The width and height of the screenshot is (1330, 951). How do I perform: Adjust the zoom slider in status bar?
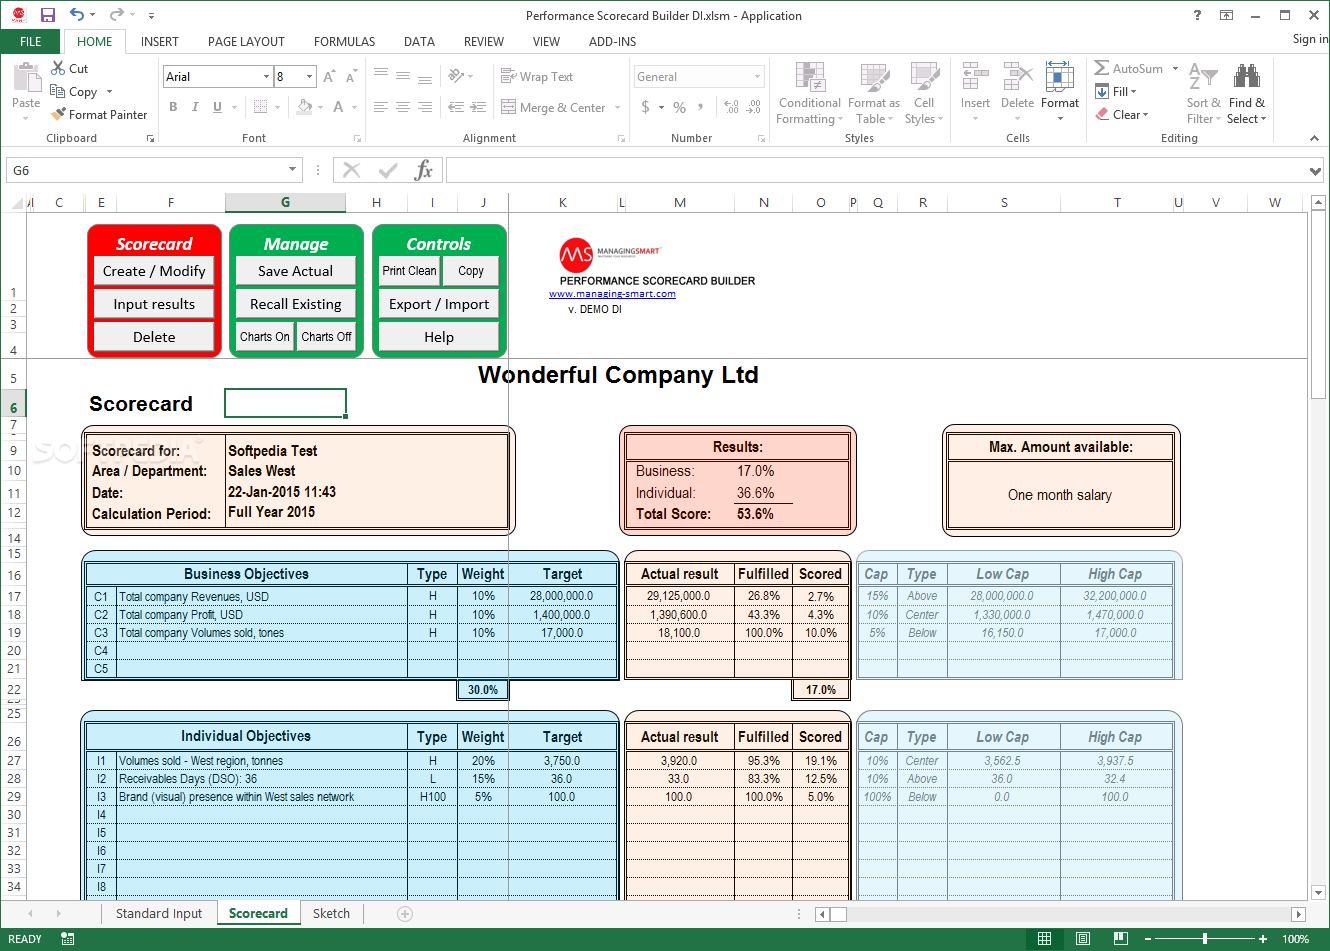(1205, 939)
